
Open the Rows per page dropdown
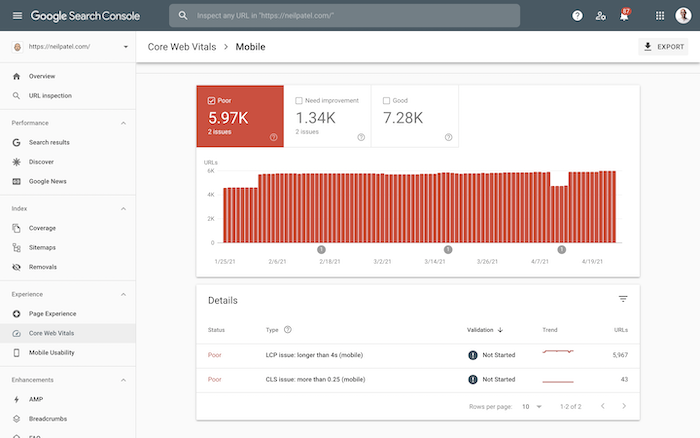coord(532,406)
